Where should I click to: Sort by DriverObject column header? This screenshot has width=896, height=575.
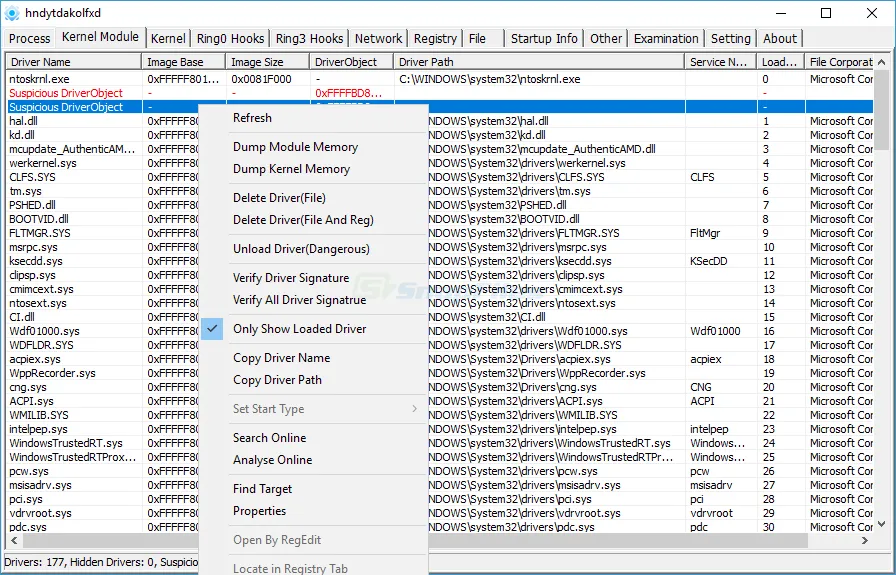(351, 62)
